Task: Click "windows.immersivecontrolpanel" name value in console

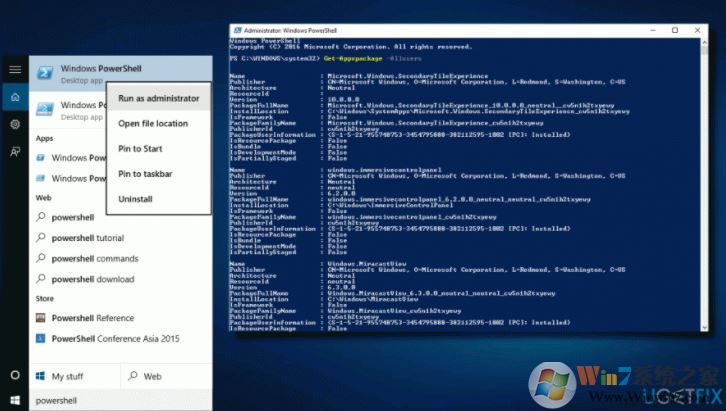Action: point(384,170)
